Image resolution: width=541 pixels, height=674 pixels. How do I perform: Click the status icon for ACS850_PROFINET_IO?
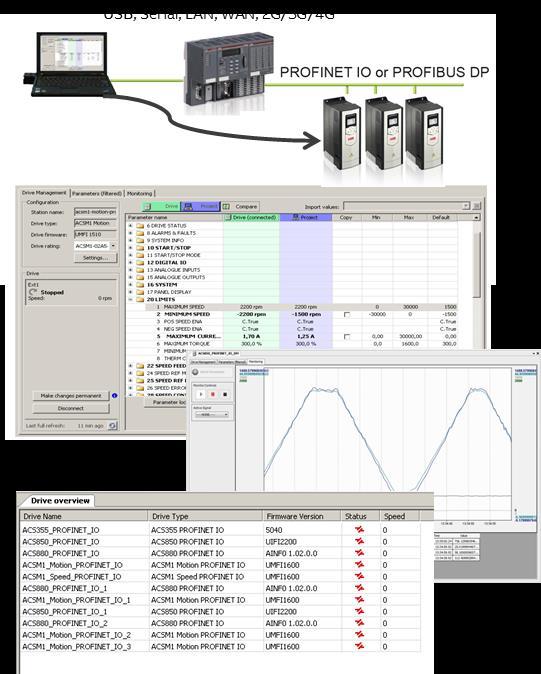tap(359, 541)
